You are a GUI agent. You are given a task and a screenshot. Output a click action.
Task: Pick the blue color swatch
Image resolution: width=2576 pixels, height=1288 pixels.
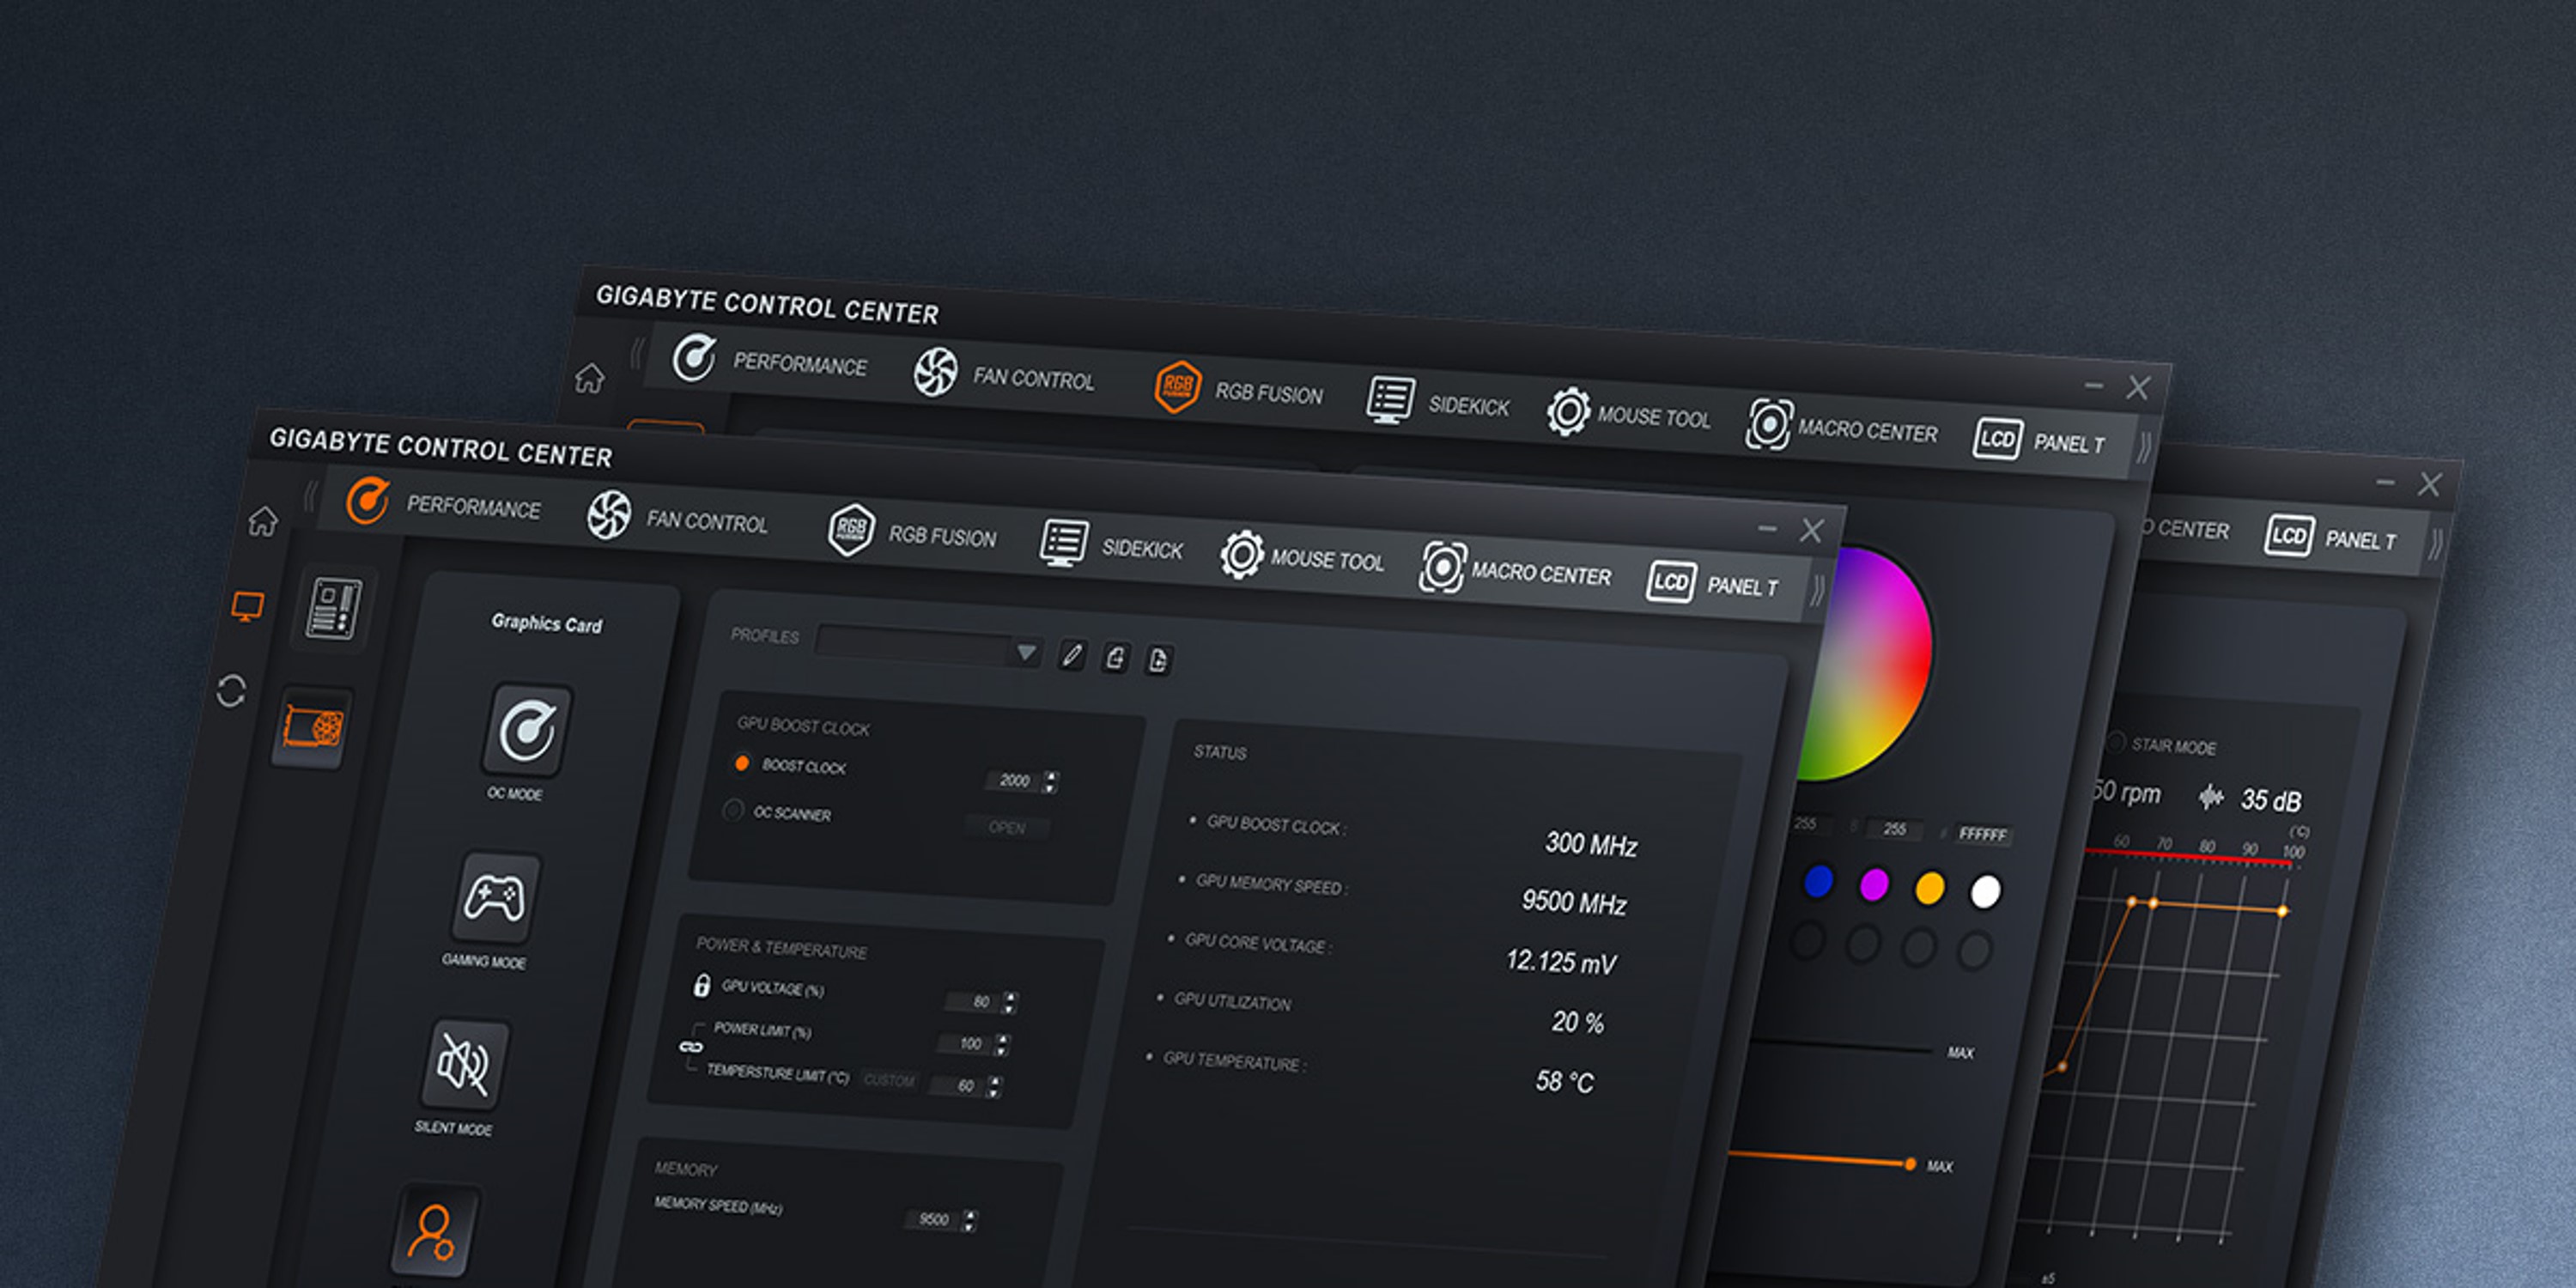coord(1818,881)
